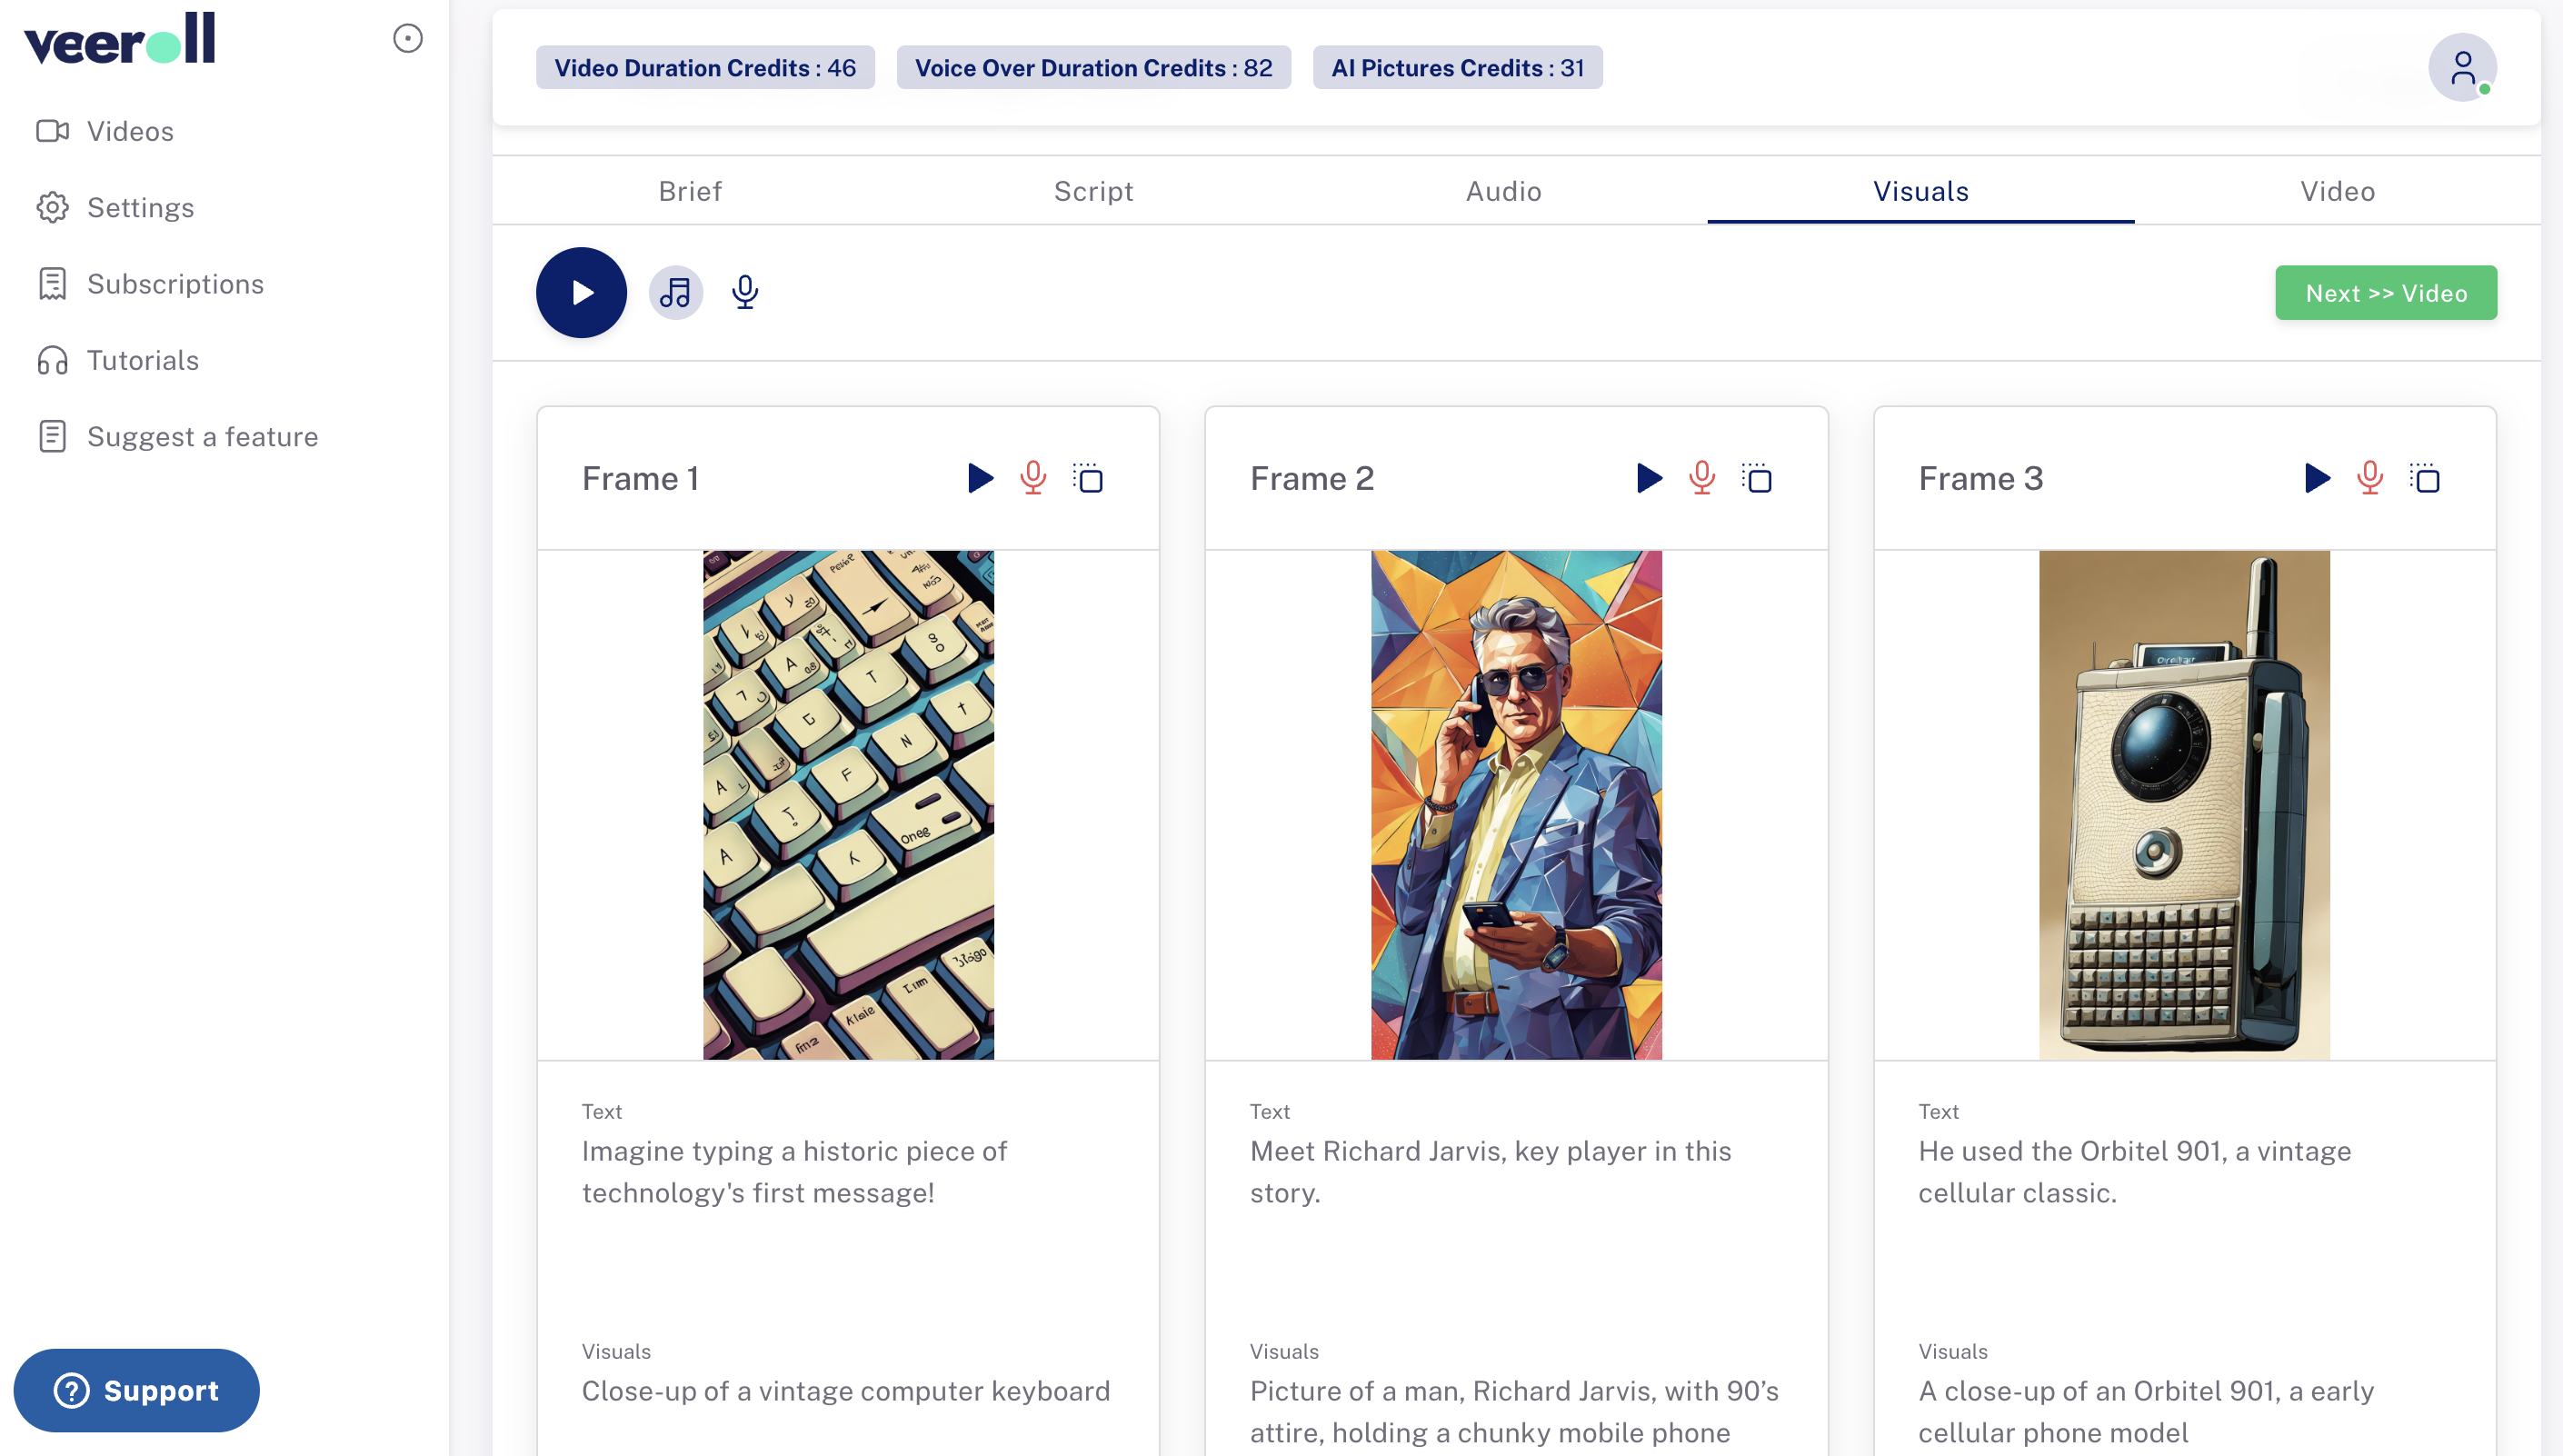Open the Support chat button

137,1390
